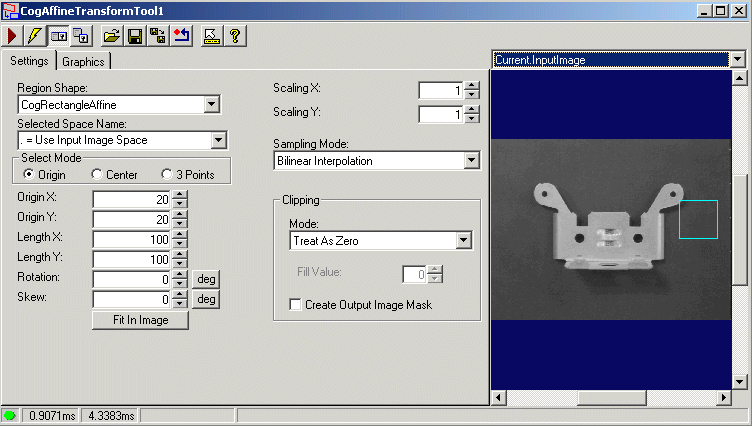
Task: Switch to the Graphics tab
Action: click(x=83, y=62)
